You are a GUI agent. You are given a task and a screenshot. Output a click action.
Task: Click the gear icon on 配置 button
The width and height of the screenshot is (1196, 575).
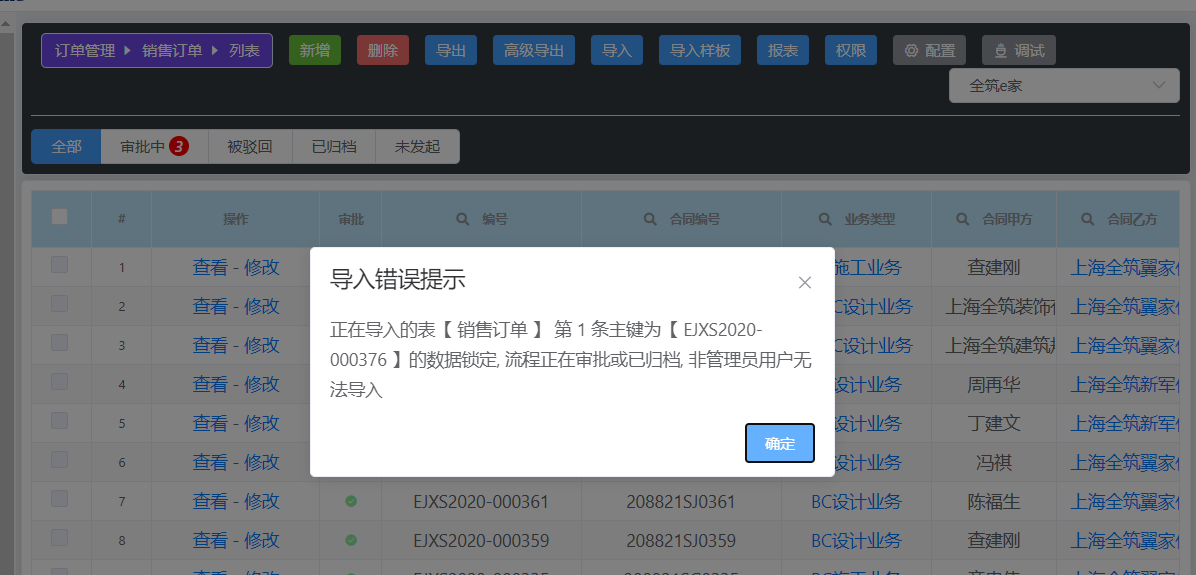(x=911, y=51)
